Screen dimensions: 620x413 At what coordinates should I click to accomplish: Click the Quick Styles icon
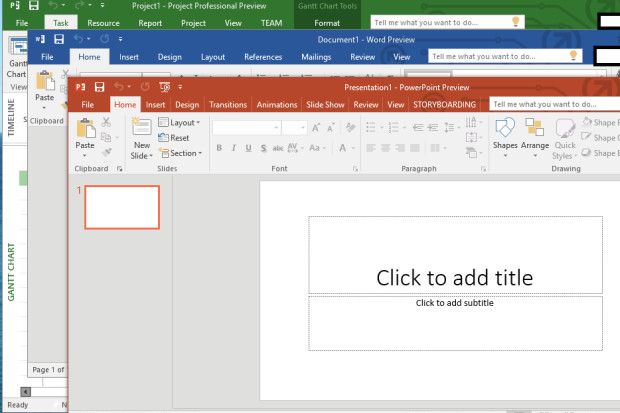(565, 128)
